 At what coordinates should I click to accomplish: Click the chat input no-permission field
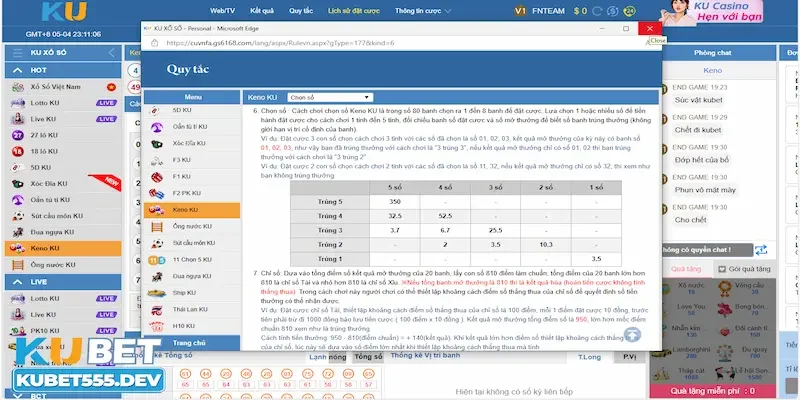(x=707, y=250)
